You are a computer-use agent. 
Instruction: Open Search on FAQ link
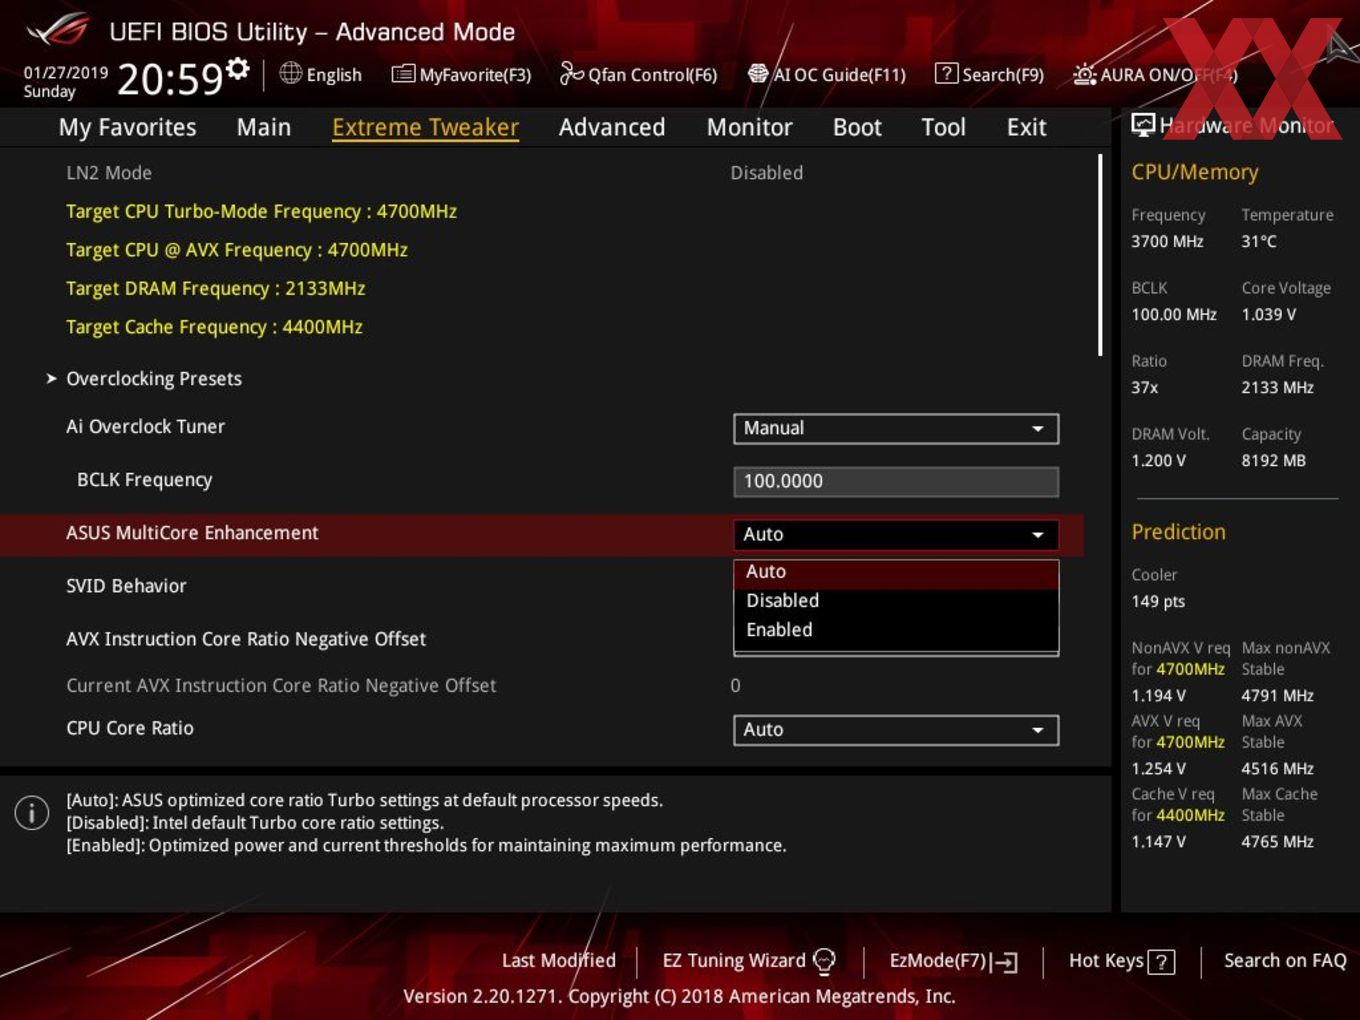(x=1285, y=961)
